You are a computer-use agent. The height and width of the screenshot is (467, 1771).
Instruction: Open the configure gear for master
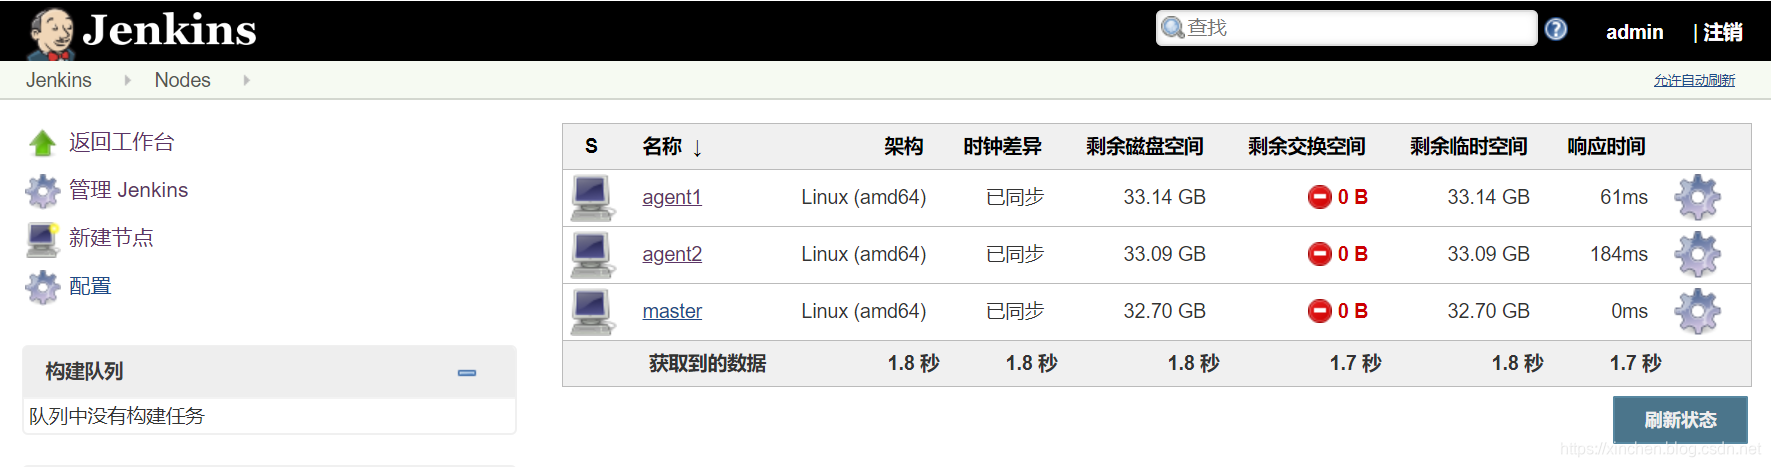[1696, 311]
